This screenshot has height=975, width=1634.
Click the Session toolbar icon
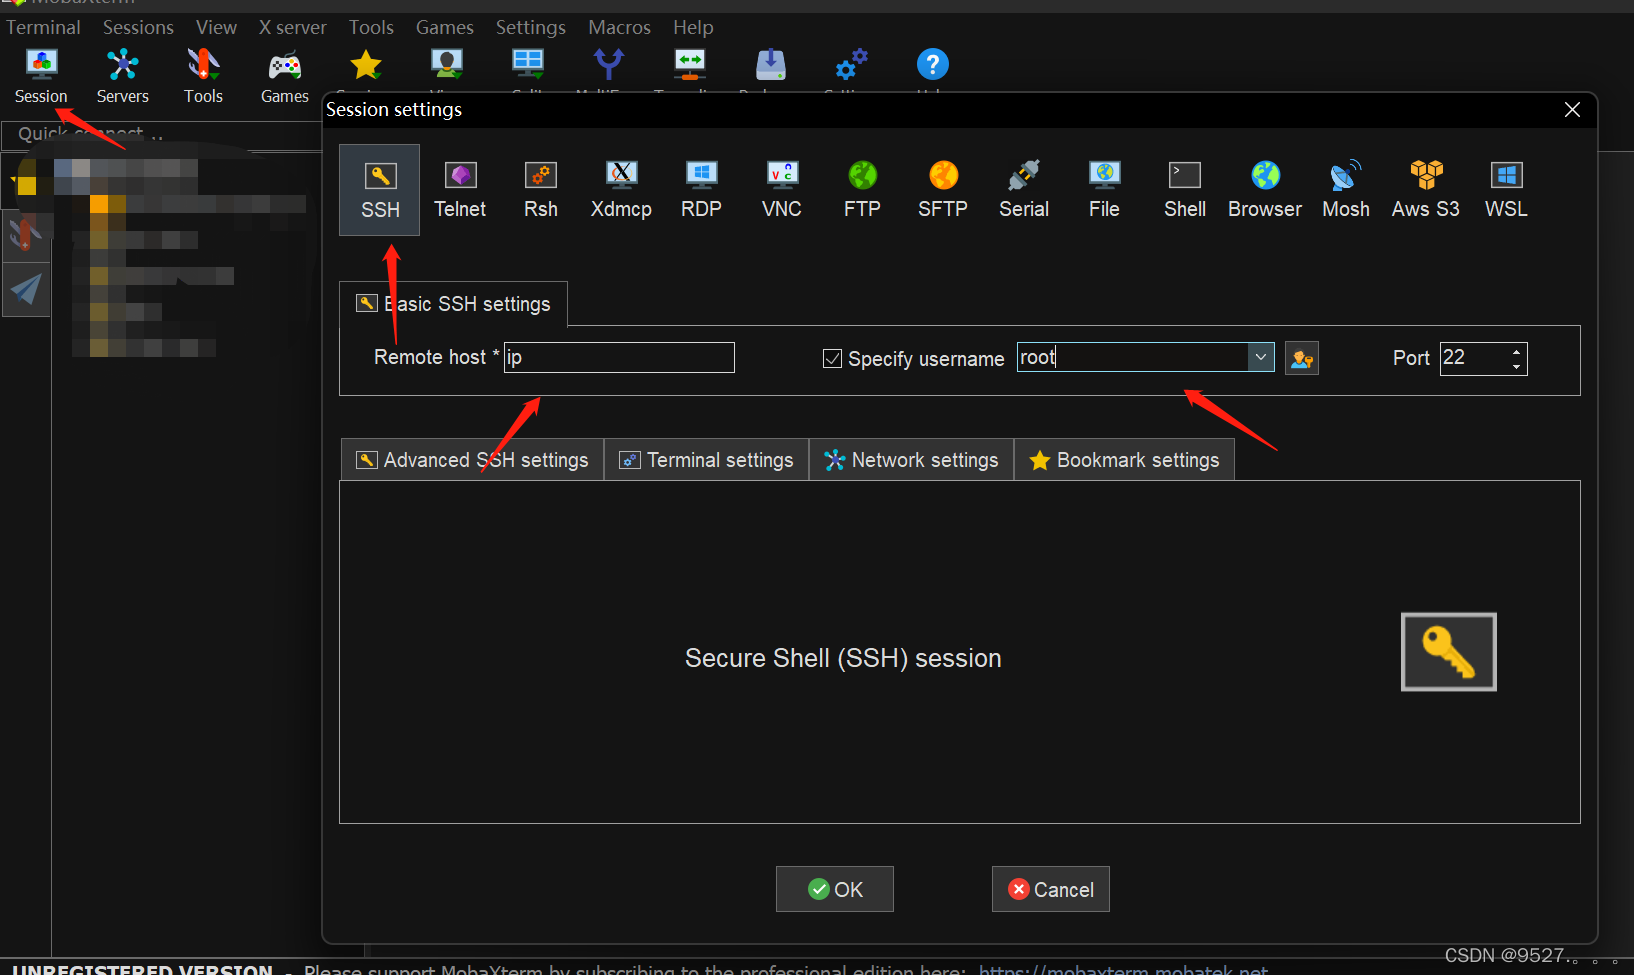point(41,77)
